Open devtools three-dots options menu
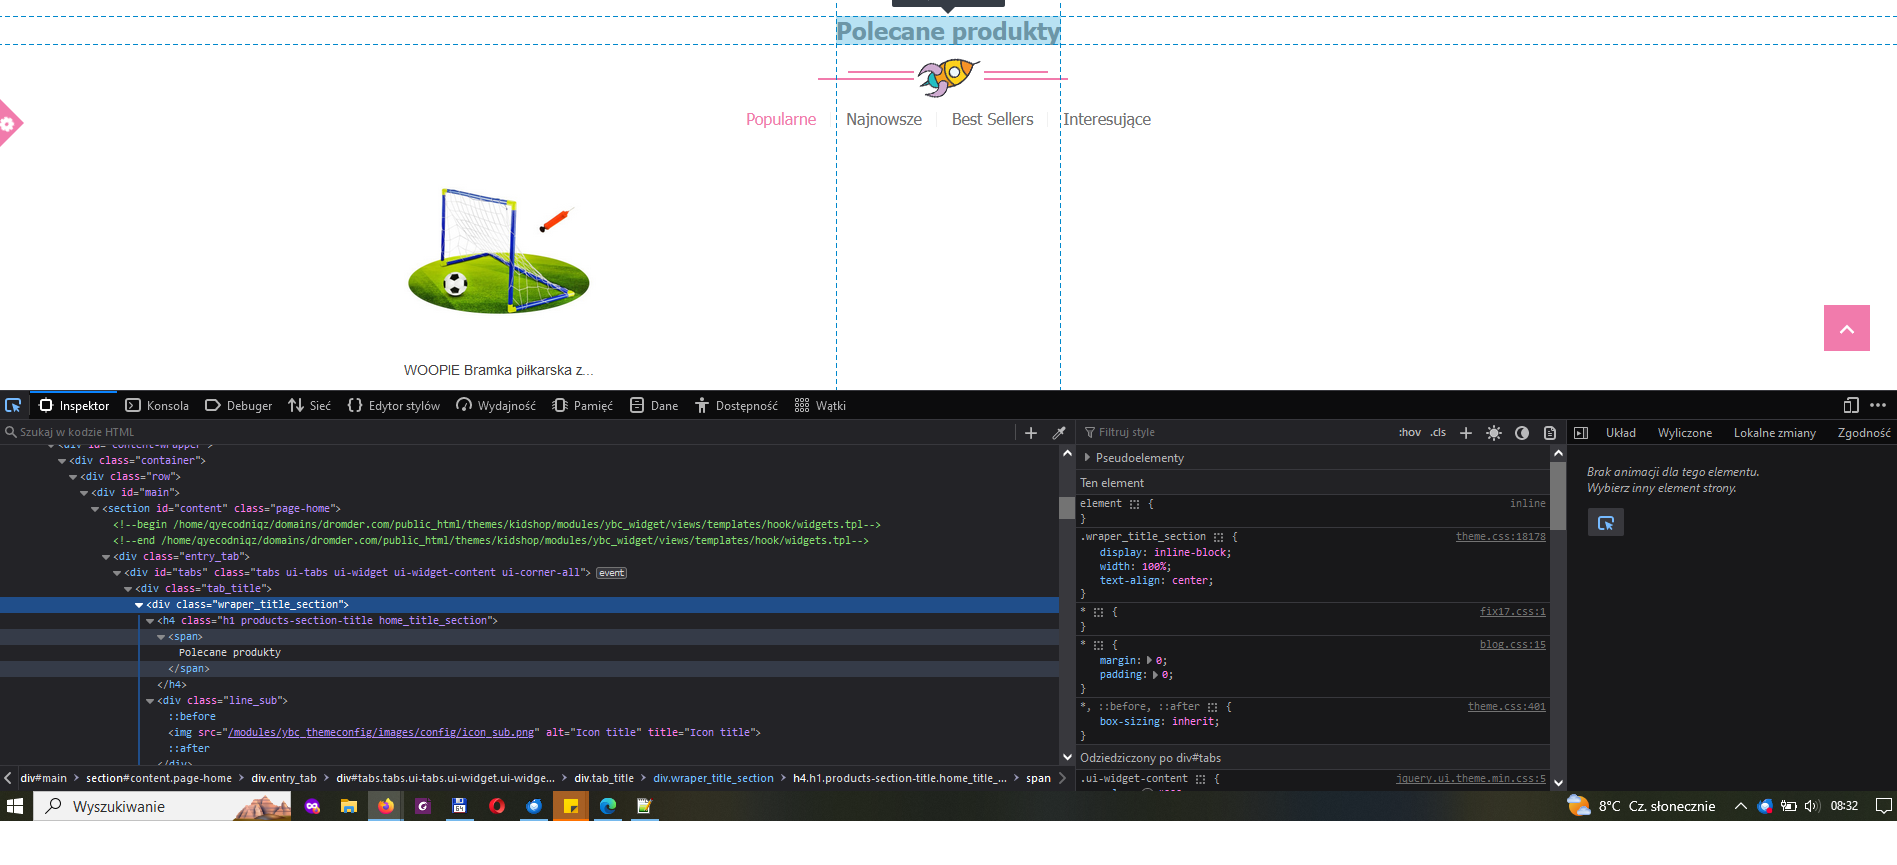The image size is (1897, 865). (x=1878, y=405)
